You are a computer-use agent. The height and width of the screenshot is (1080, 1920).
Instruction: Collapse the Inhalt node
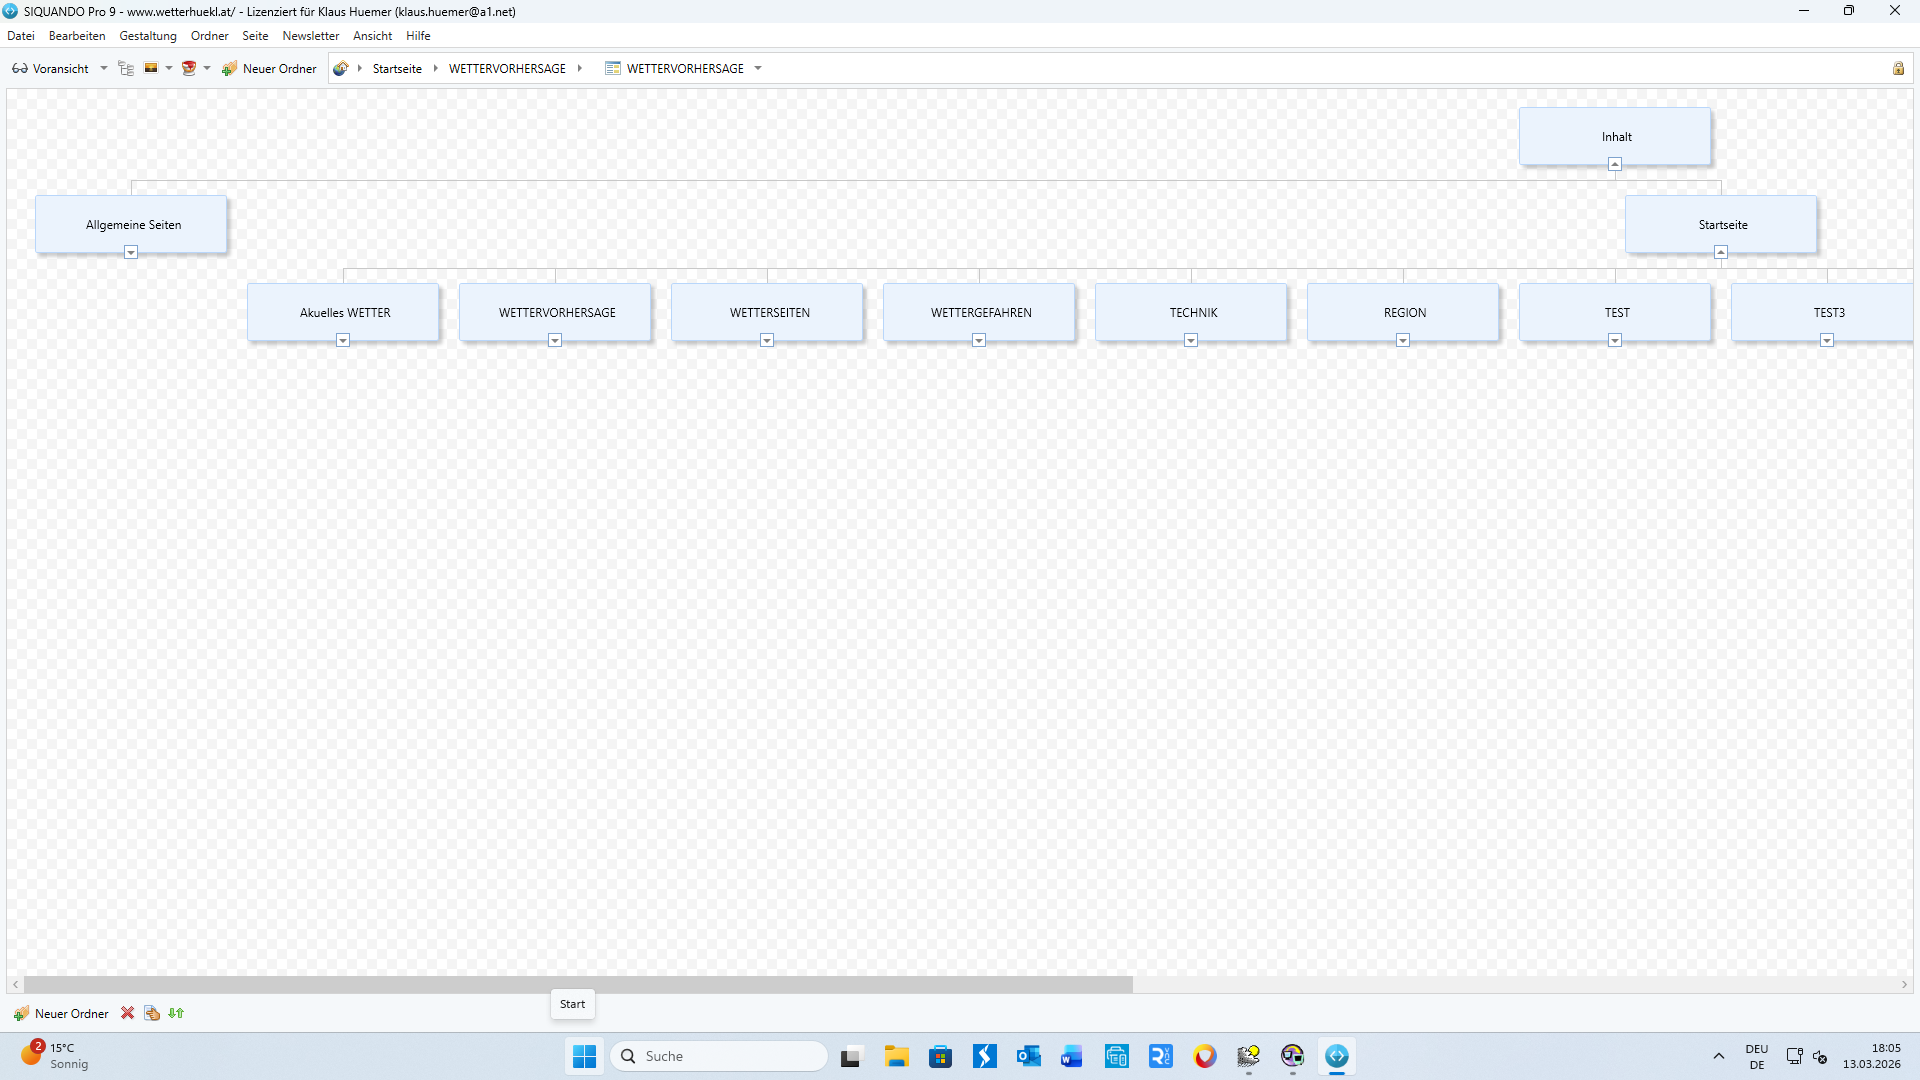click(1614, 164)
